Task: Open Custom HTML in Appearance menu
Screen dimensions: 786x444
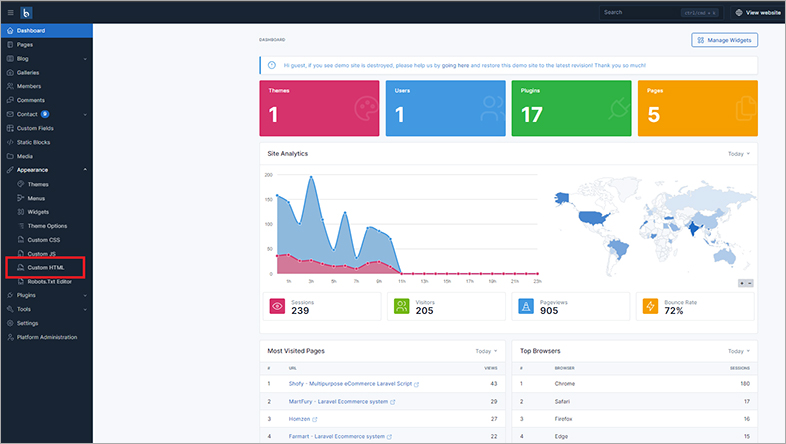Action: (x=48, y=268)
